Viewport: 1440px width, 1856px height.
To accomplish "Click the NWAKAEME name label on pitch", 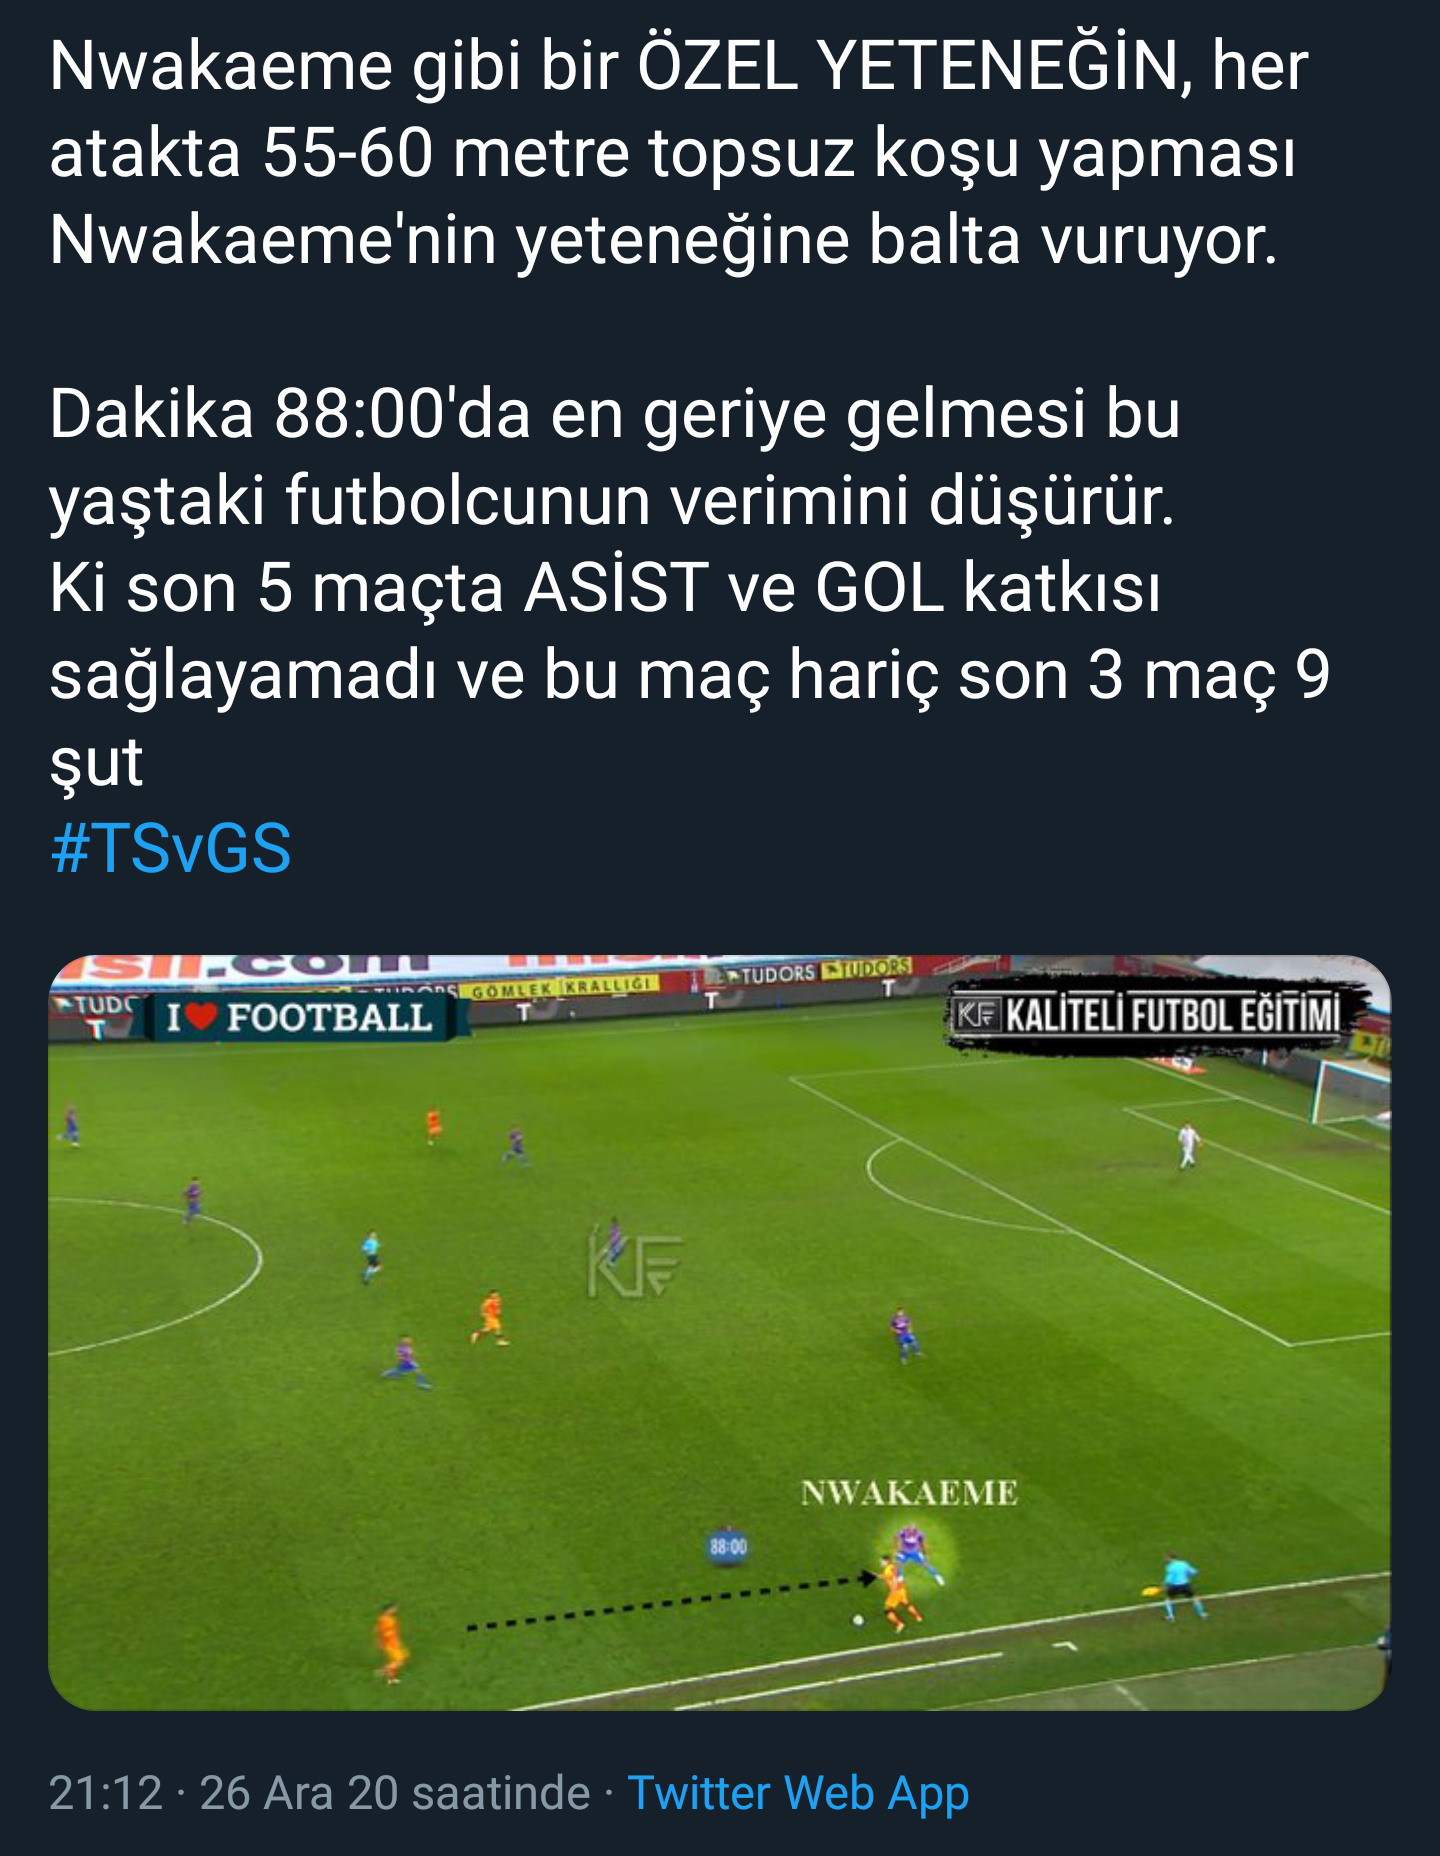I will click(x=909, y=1493).
